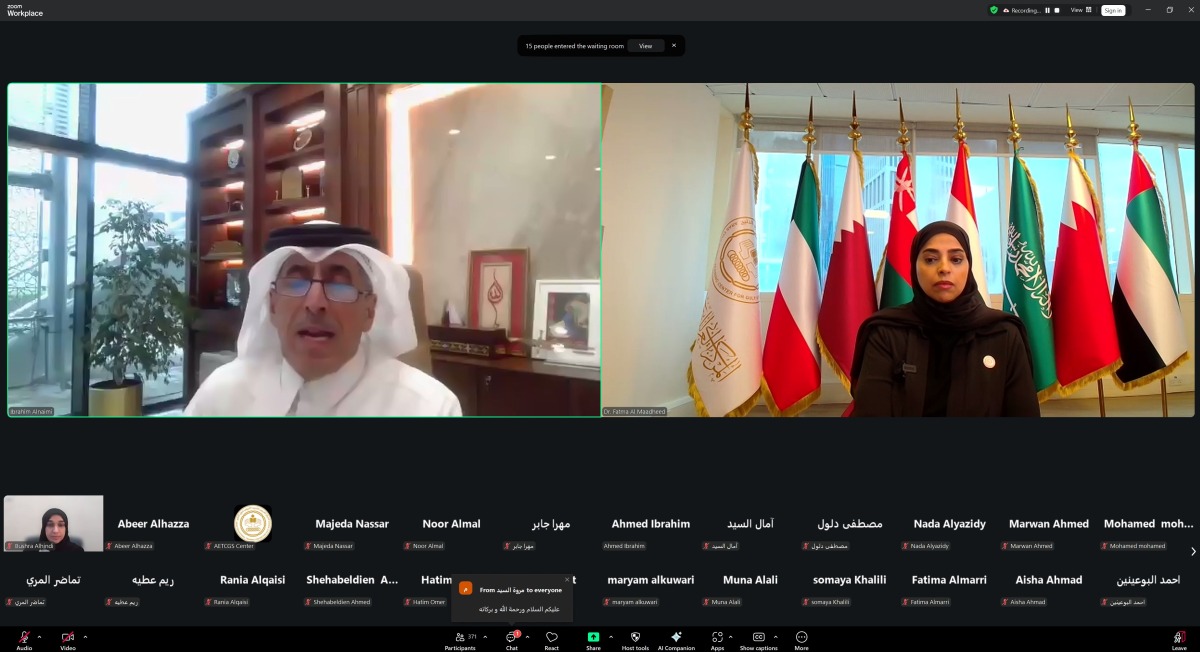This screenshot has width=1200, height=652.
Task: Pause the cloud recording
Action: point(1048,10)
